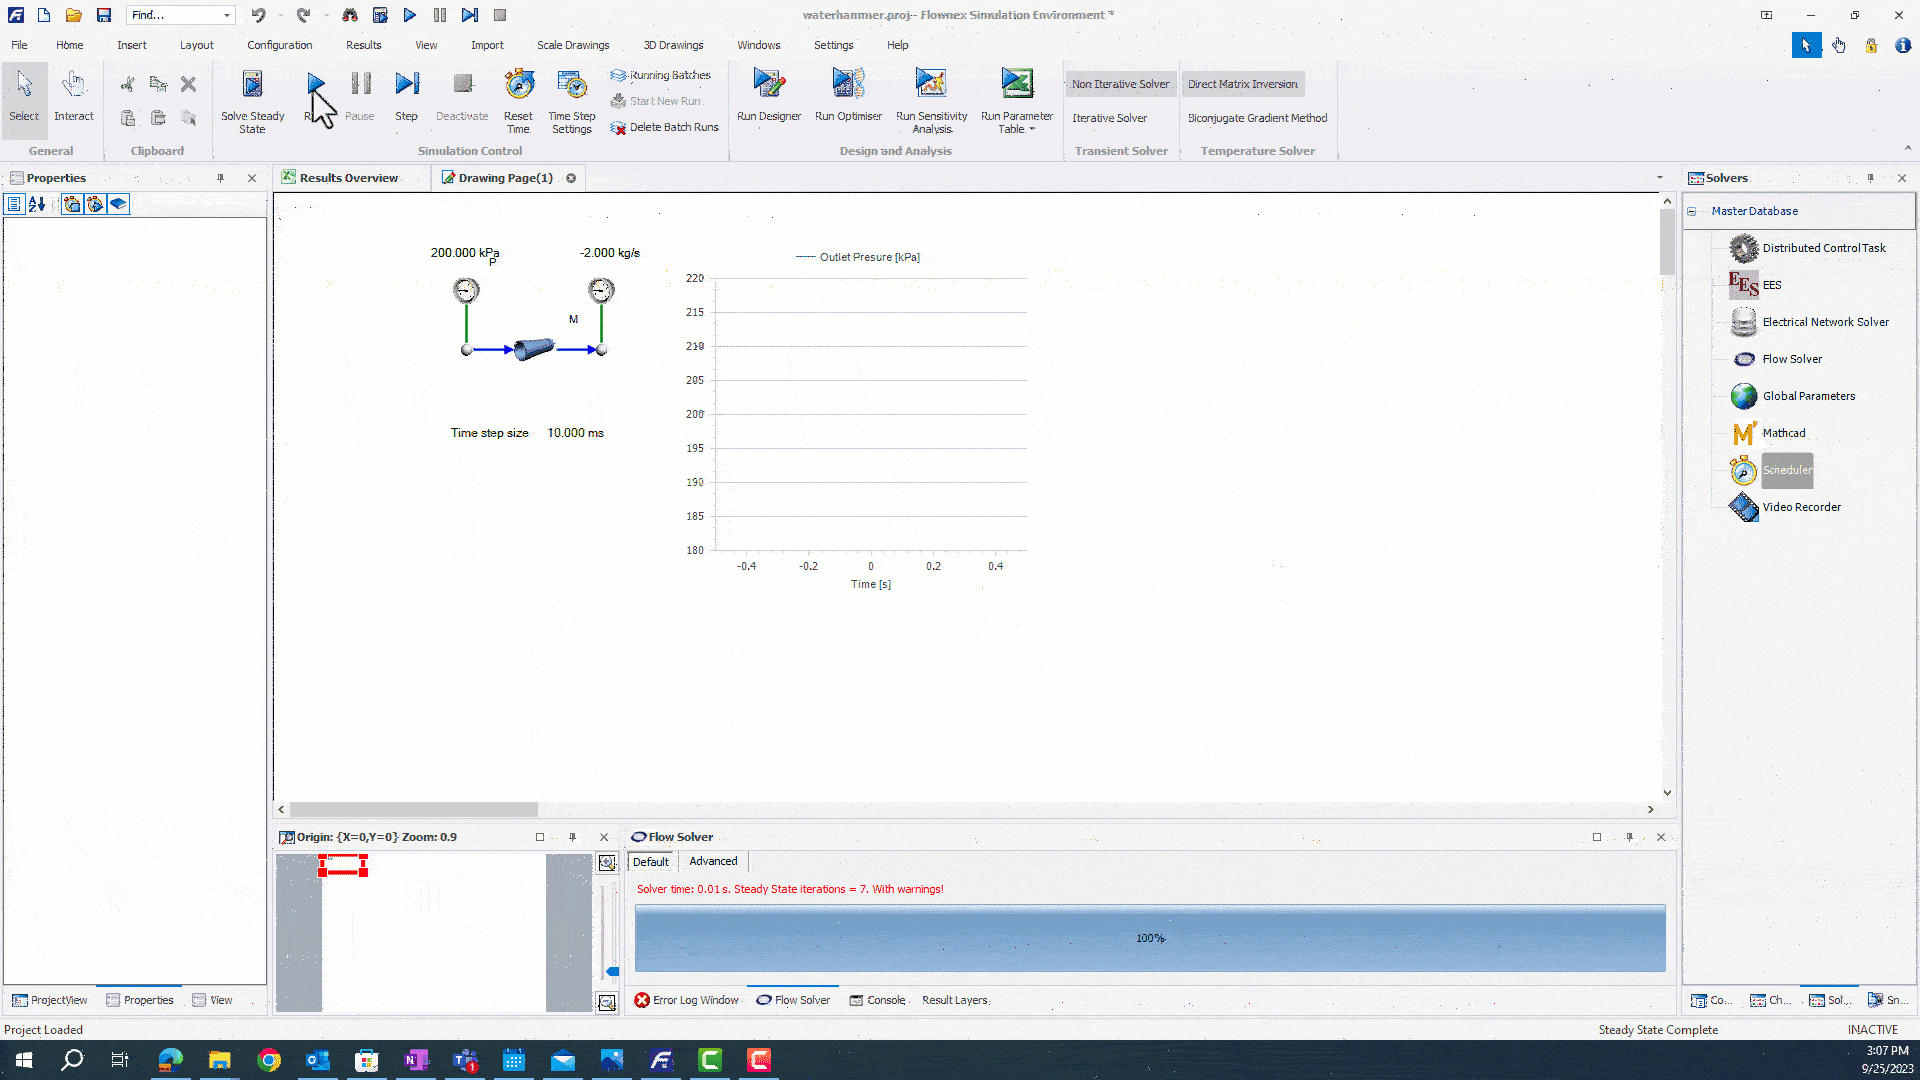Screen dimensions: 1920x1080
Task: Open the Scale Drawings tab
Action: tap(572, 45)
